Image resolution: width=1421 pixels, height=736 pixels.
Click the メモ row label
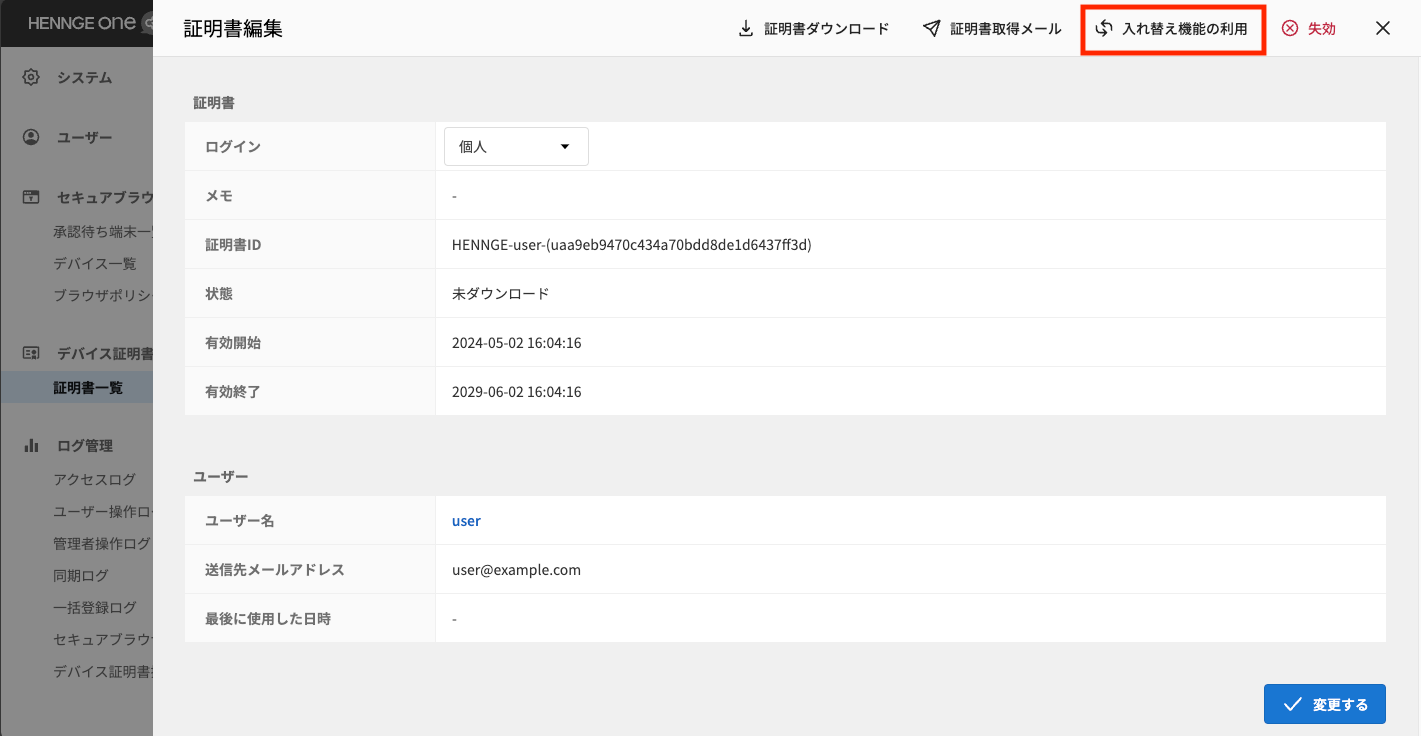point(219,196)
